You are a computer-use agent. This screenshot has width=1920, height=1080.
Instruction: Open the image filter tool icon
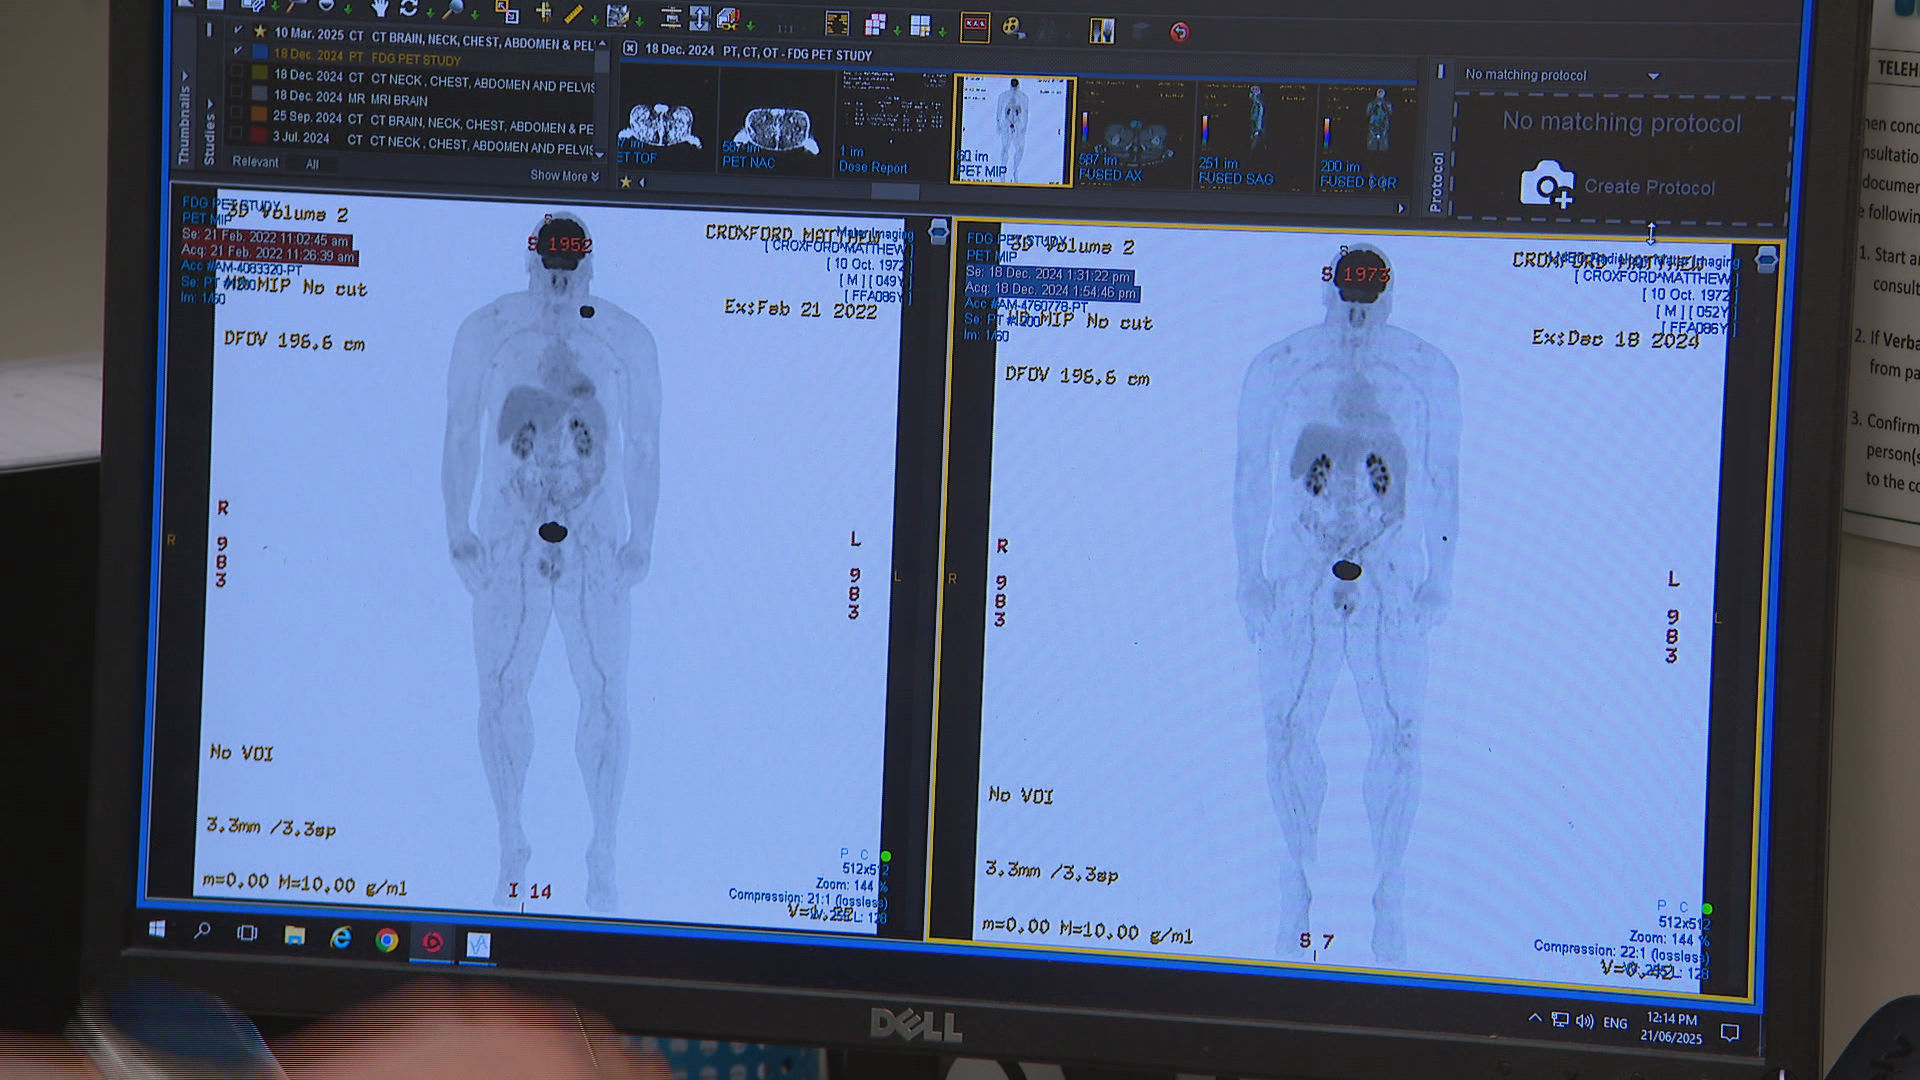pos(618,15)
